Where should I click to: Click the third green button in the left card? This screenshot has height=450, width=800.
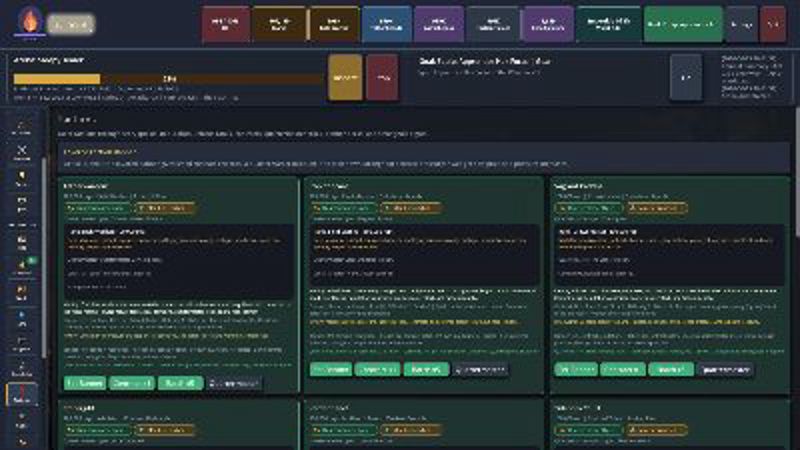180,383
